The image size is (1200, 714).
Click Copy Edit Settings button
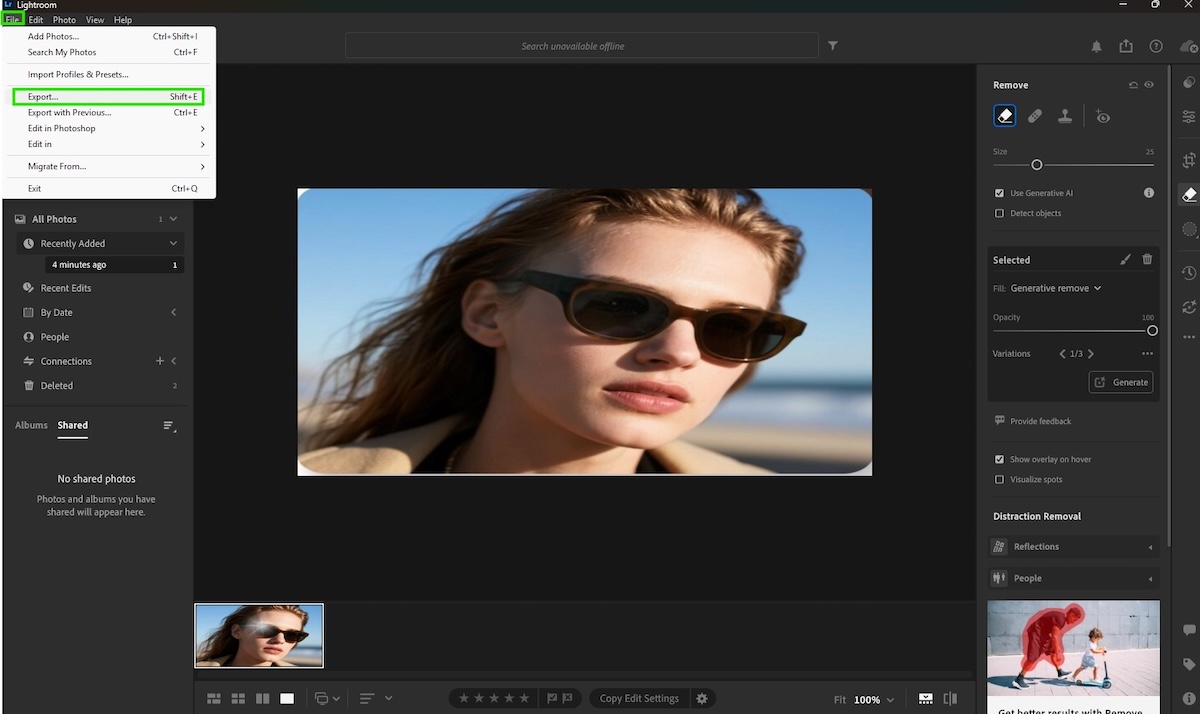click(639, 698)
